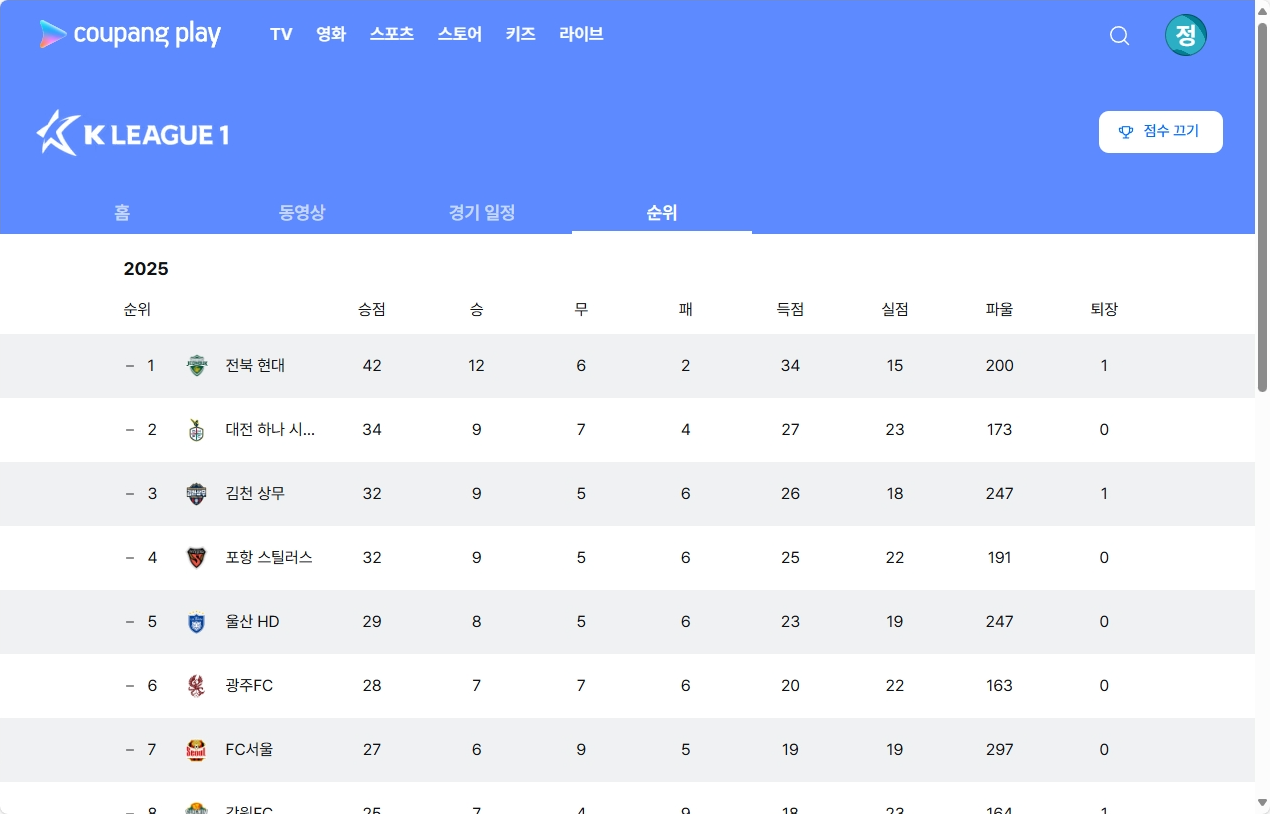Screen dimensions: 1270x814
Task: Open the 스토어 menu
Action: point(460,34)
